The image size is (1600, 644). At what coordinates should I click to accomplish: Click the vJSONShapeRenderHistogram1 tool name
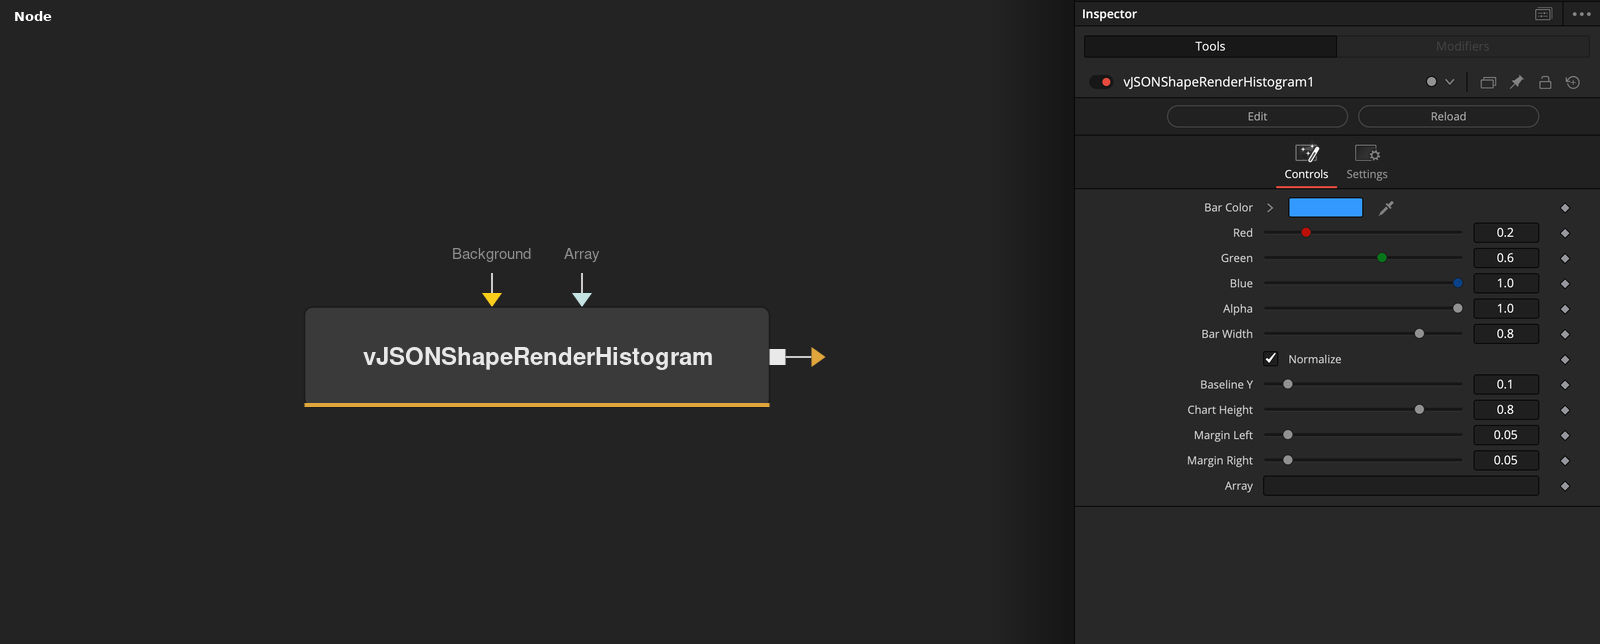coord(1218,82)
